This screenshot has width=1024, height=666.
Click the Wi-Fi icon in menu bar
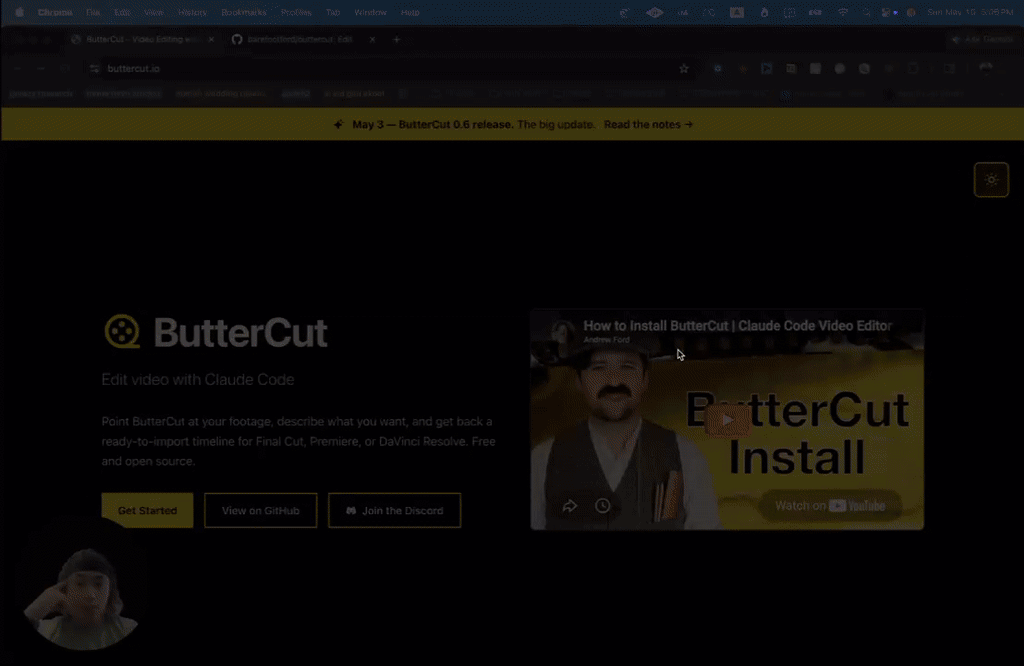click(x=843, y=12)
